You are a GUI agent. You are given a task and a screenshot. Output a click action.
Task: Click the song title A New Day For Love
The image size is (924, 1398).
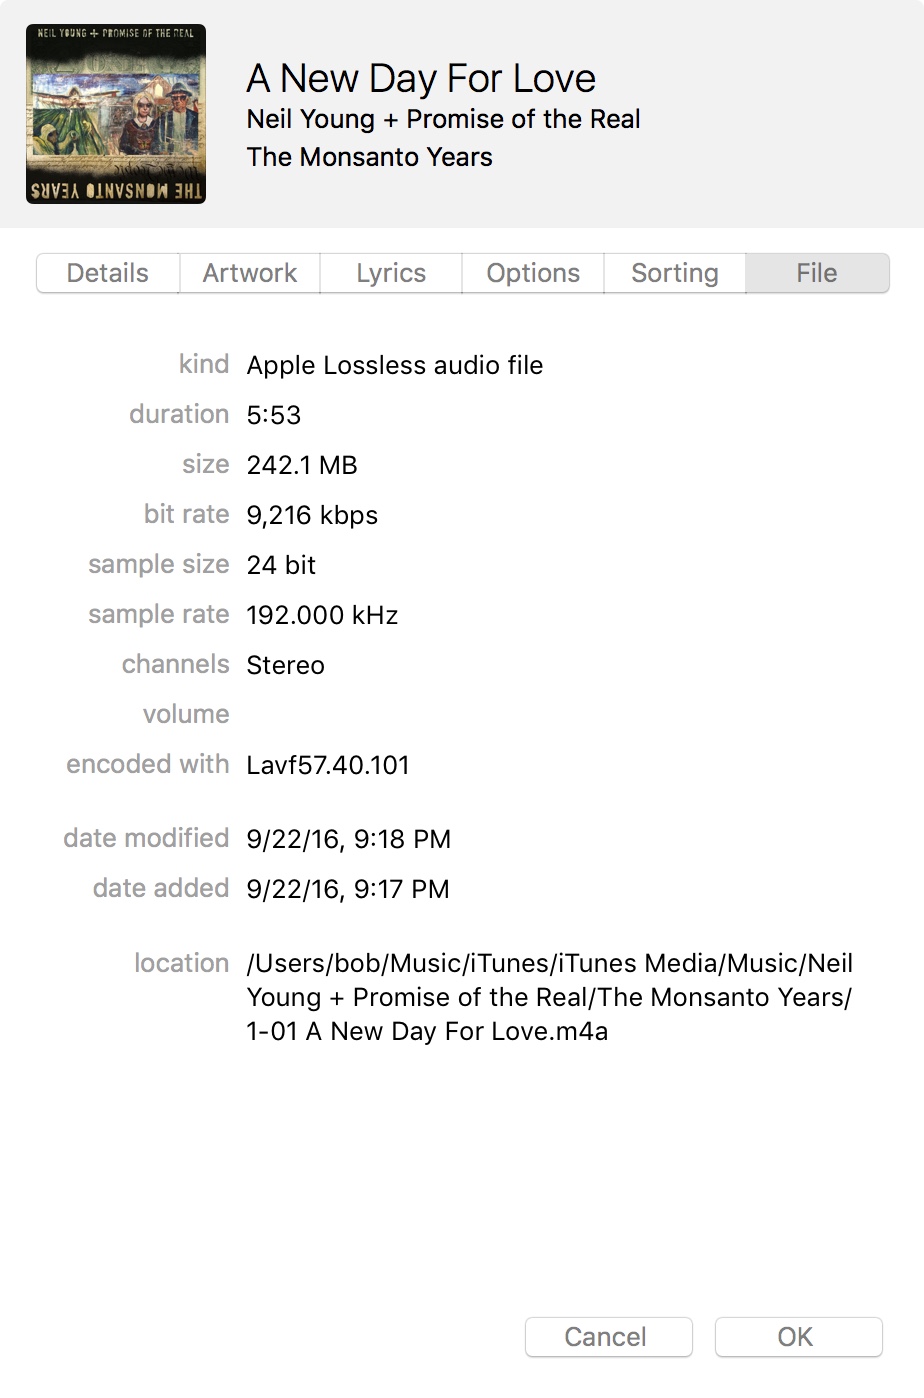tap(421, 78)
